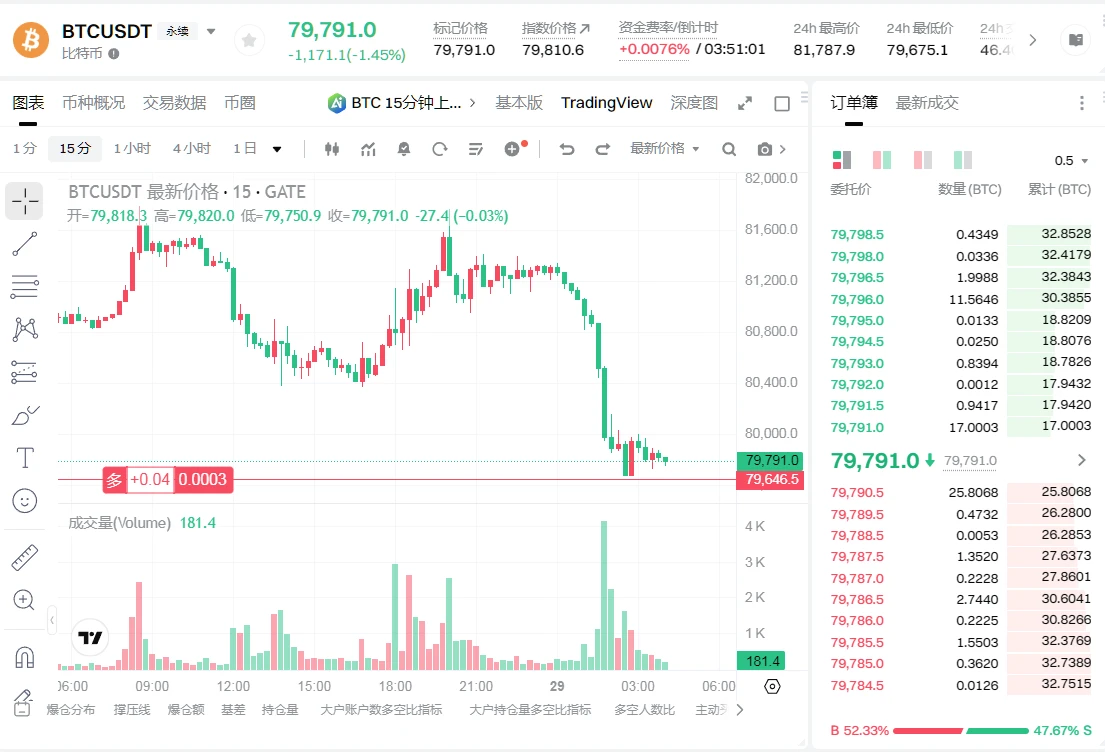The image size is (1105, 752).
Task: Open the search icon in chart toolbar
Action: click(729, 149)
